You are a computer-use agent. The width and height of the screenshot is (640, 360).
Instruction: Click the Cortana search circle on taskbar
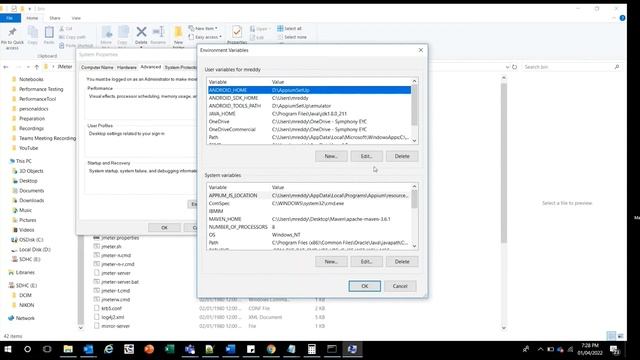pos(27,349)
